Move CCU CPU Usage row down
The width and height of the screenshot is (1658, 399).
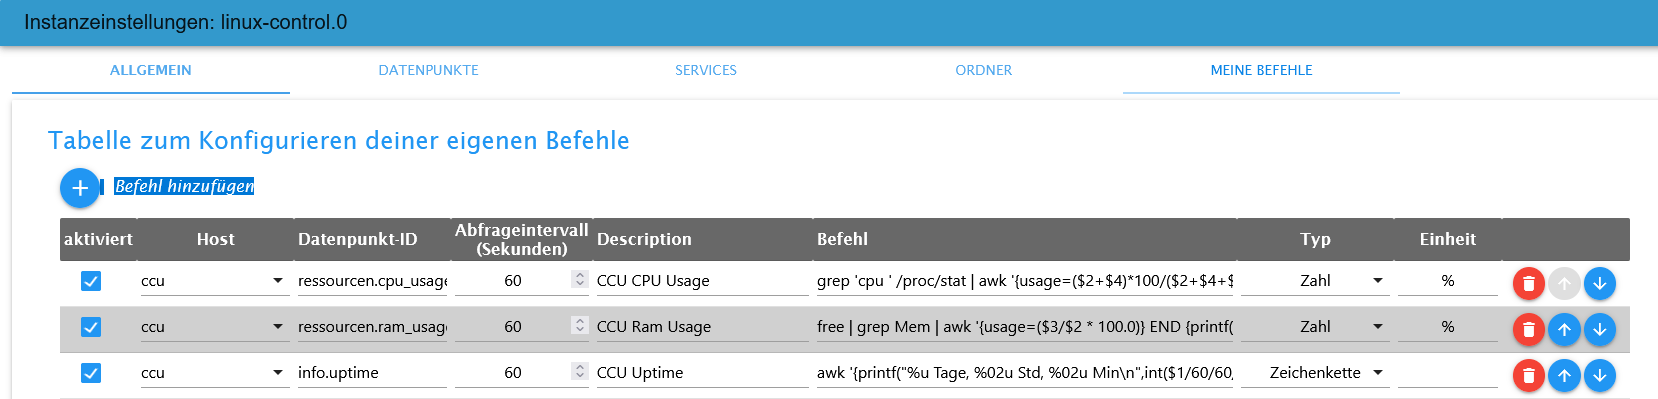pos(1600,283)
